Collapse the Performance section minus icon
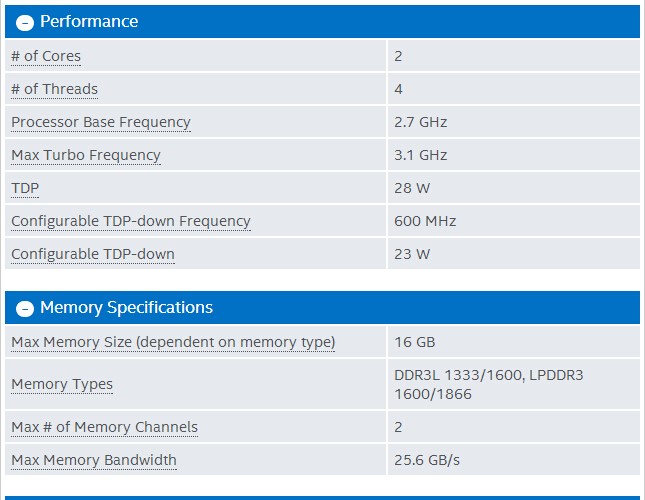Screen dimensions: 645x500 click(25, 23)
